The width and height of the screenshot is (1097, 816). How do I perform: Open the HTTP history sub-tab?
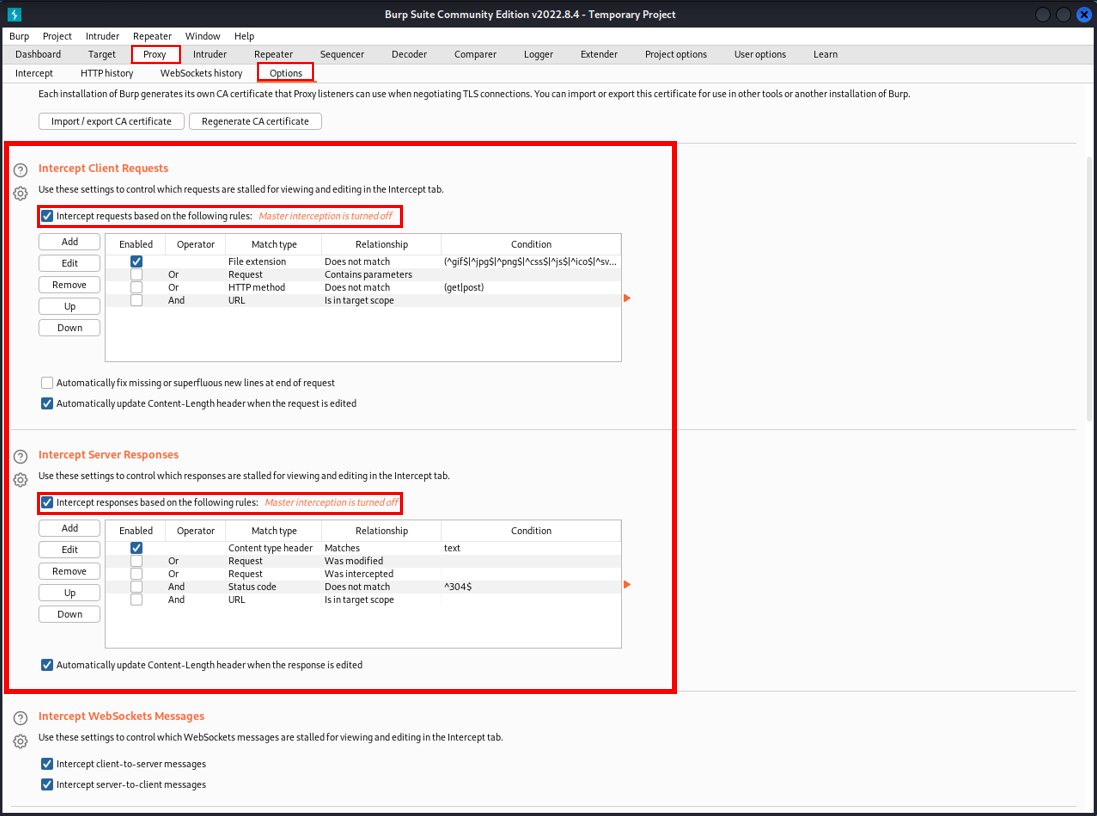(106, 73)
